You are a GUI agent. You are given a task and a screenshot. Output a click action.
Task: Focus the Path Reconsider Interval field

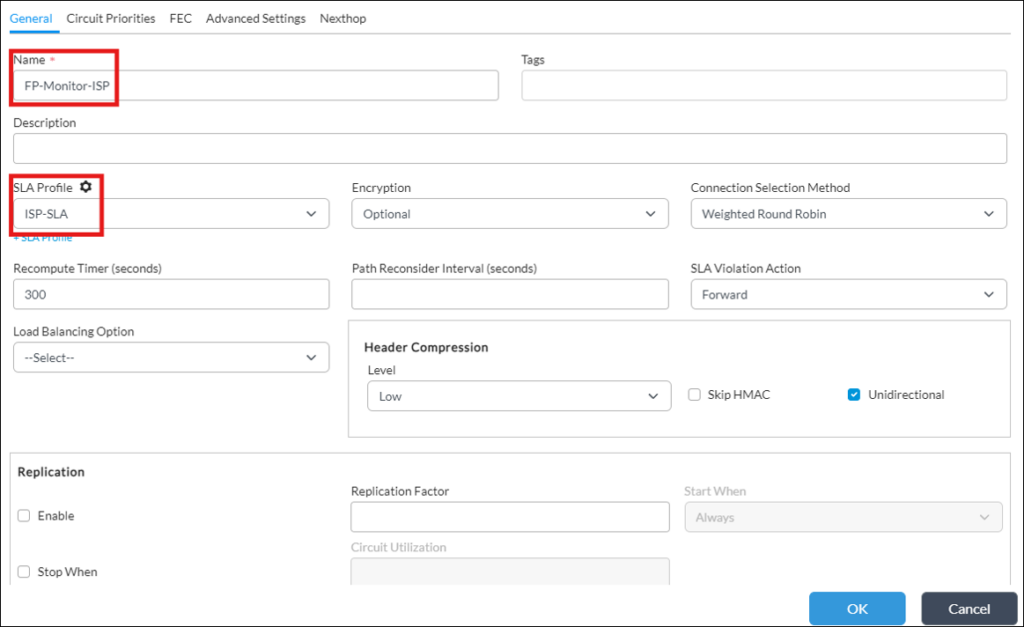point(509,295)
